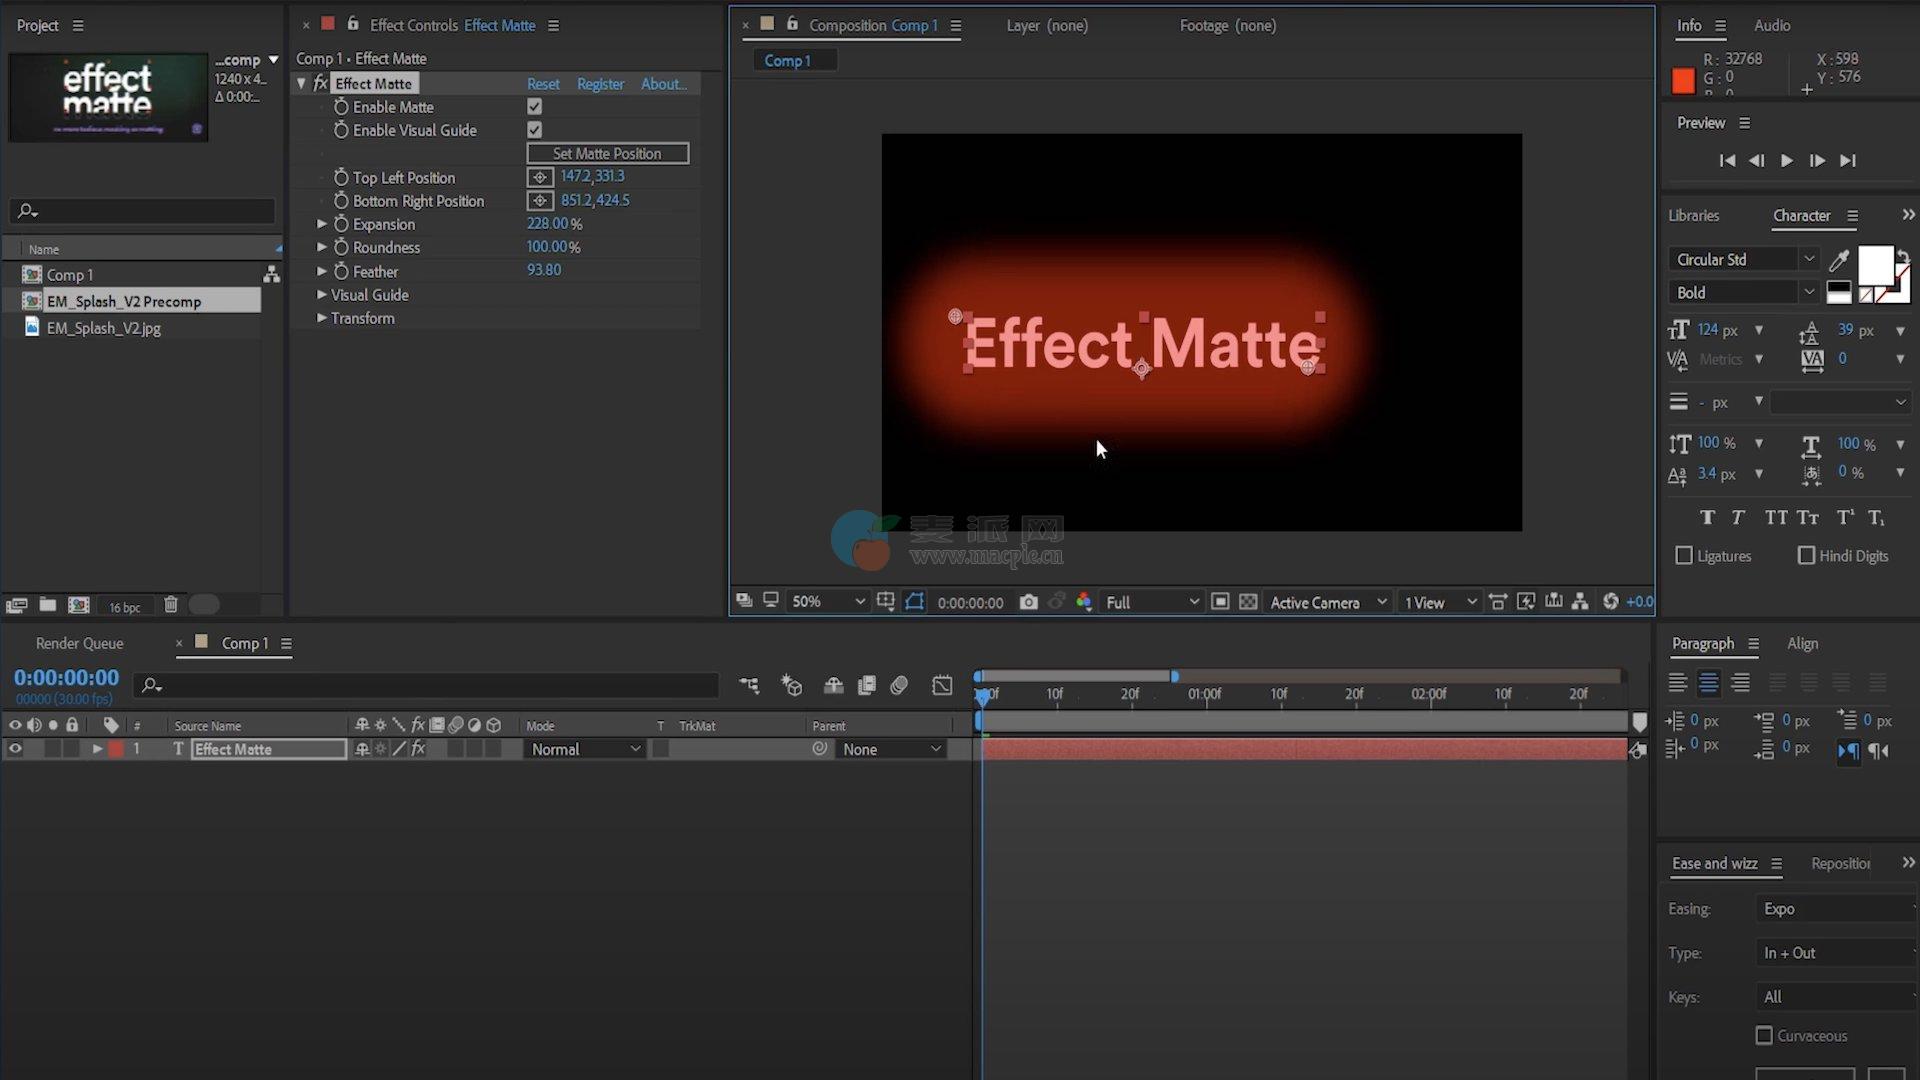
Task: Click the Reset link for Effect Matte
Action: click(x=543, y=84)
